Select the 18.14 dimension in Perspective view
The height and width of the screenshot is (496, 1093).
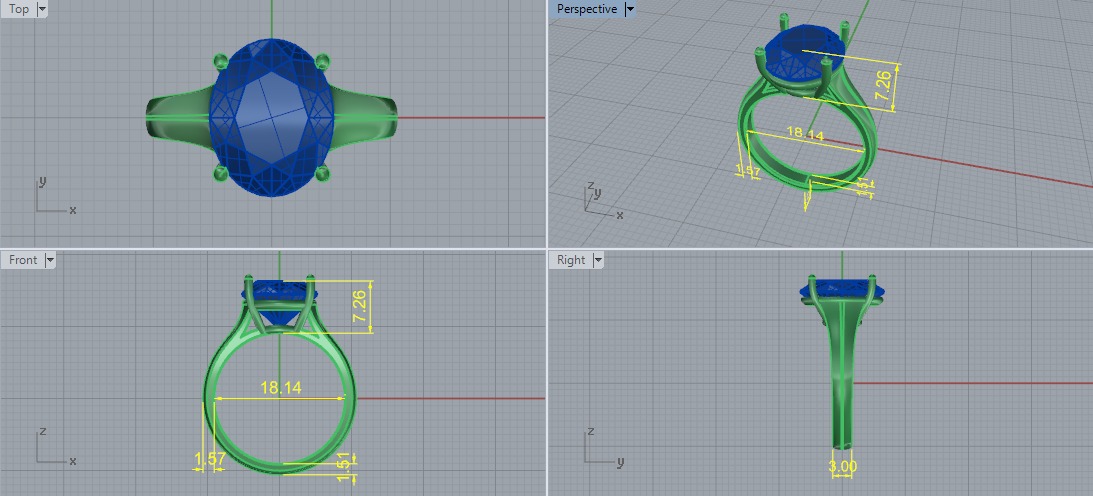pos(804,133)
